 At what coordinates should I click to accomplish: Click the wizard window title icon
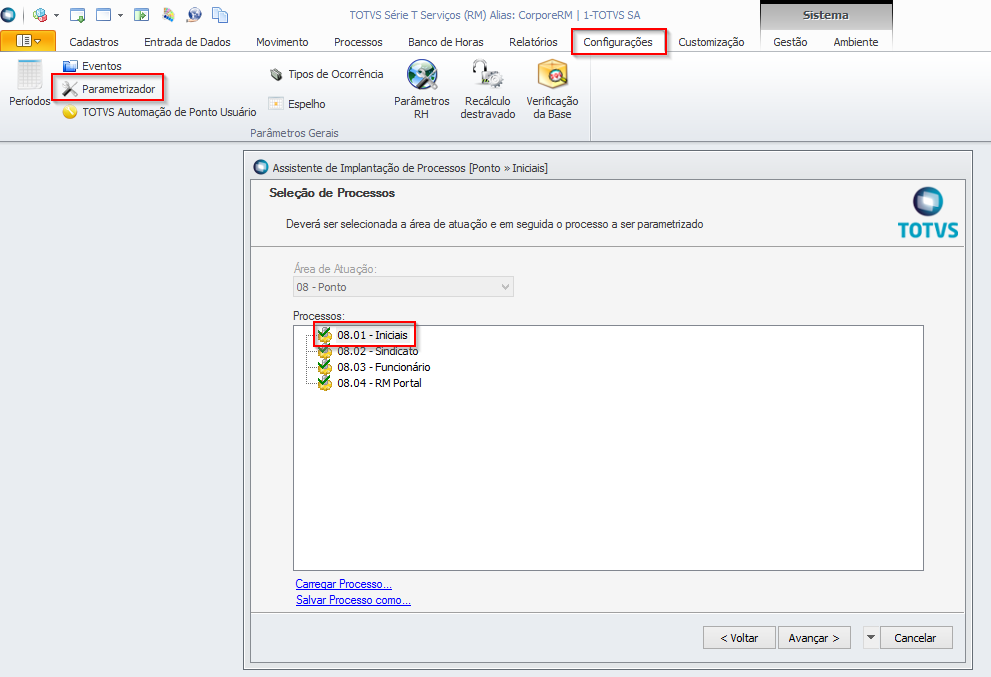[260, 167]
